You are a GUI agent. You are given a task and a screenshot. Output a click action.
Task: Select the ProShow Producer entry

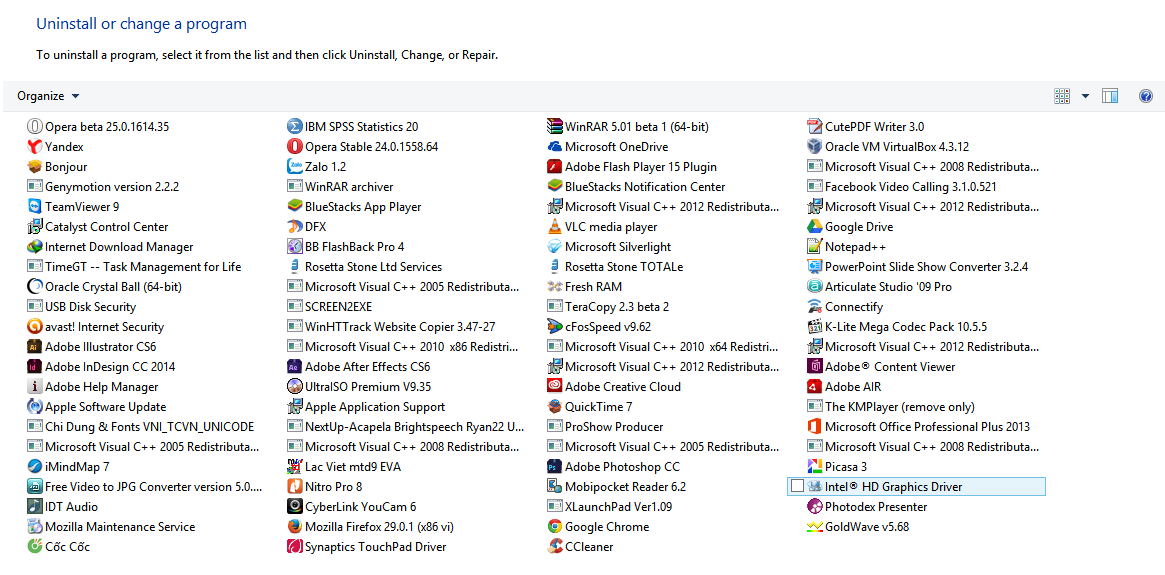click(x=606, y=427)
